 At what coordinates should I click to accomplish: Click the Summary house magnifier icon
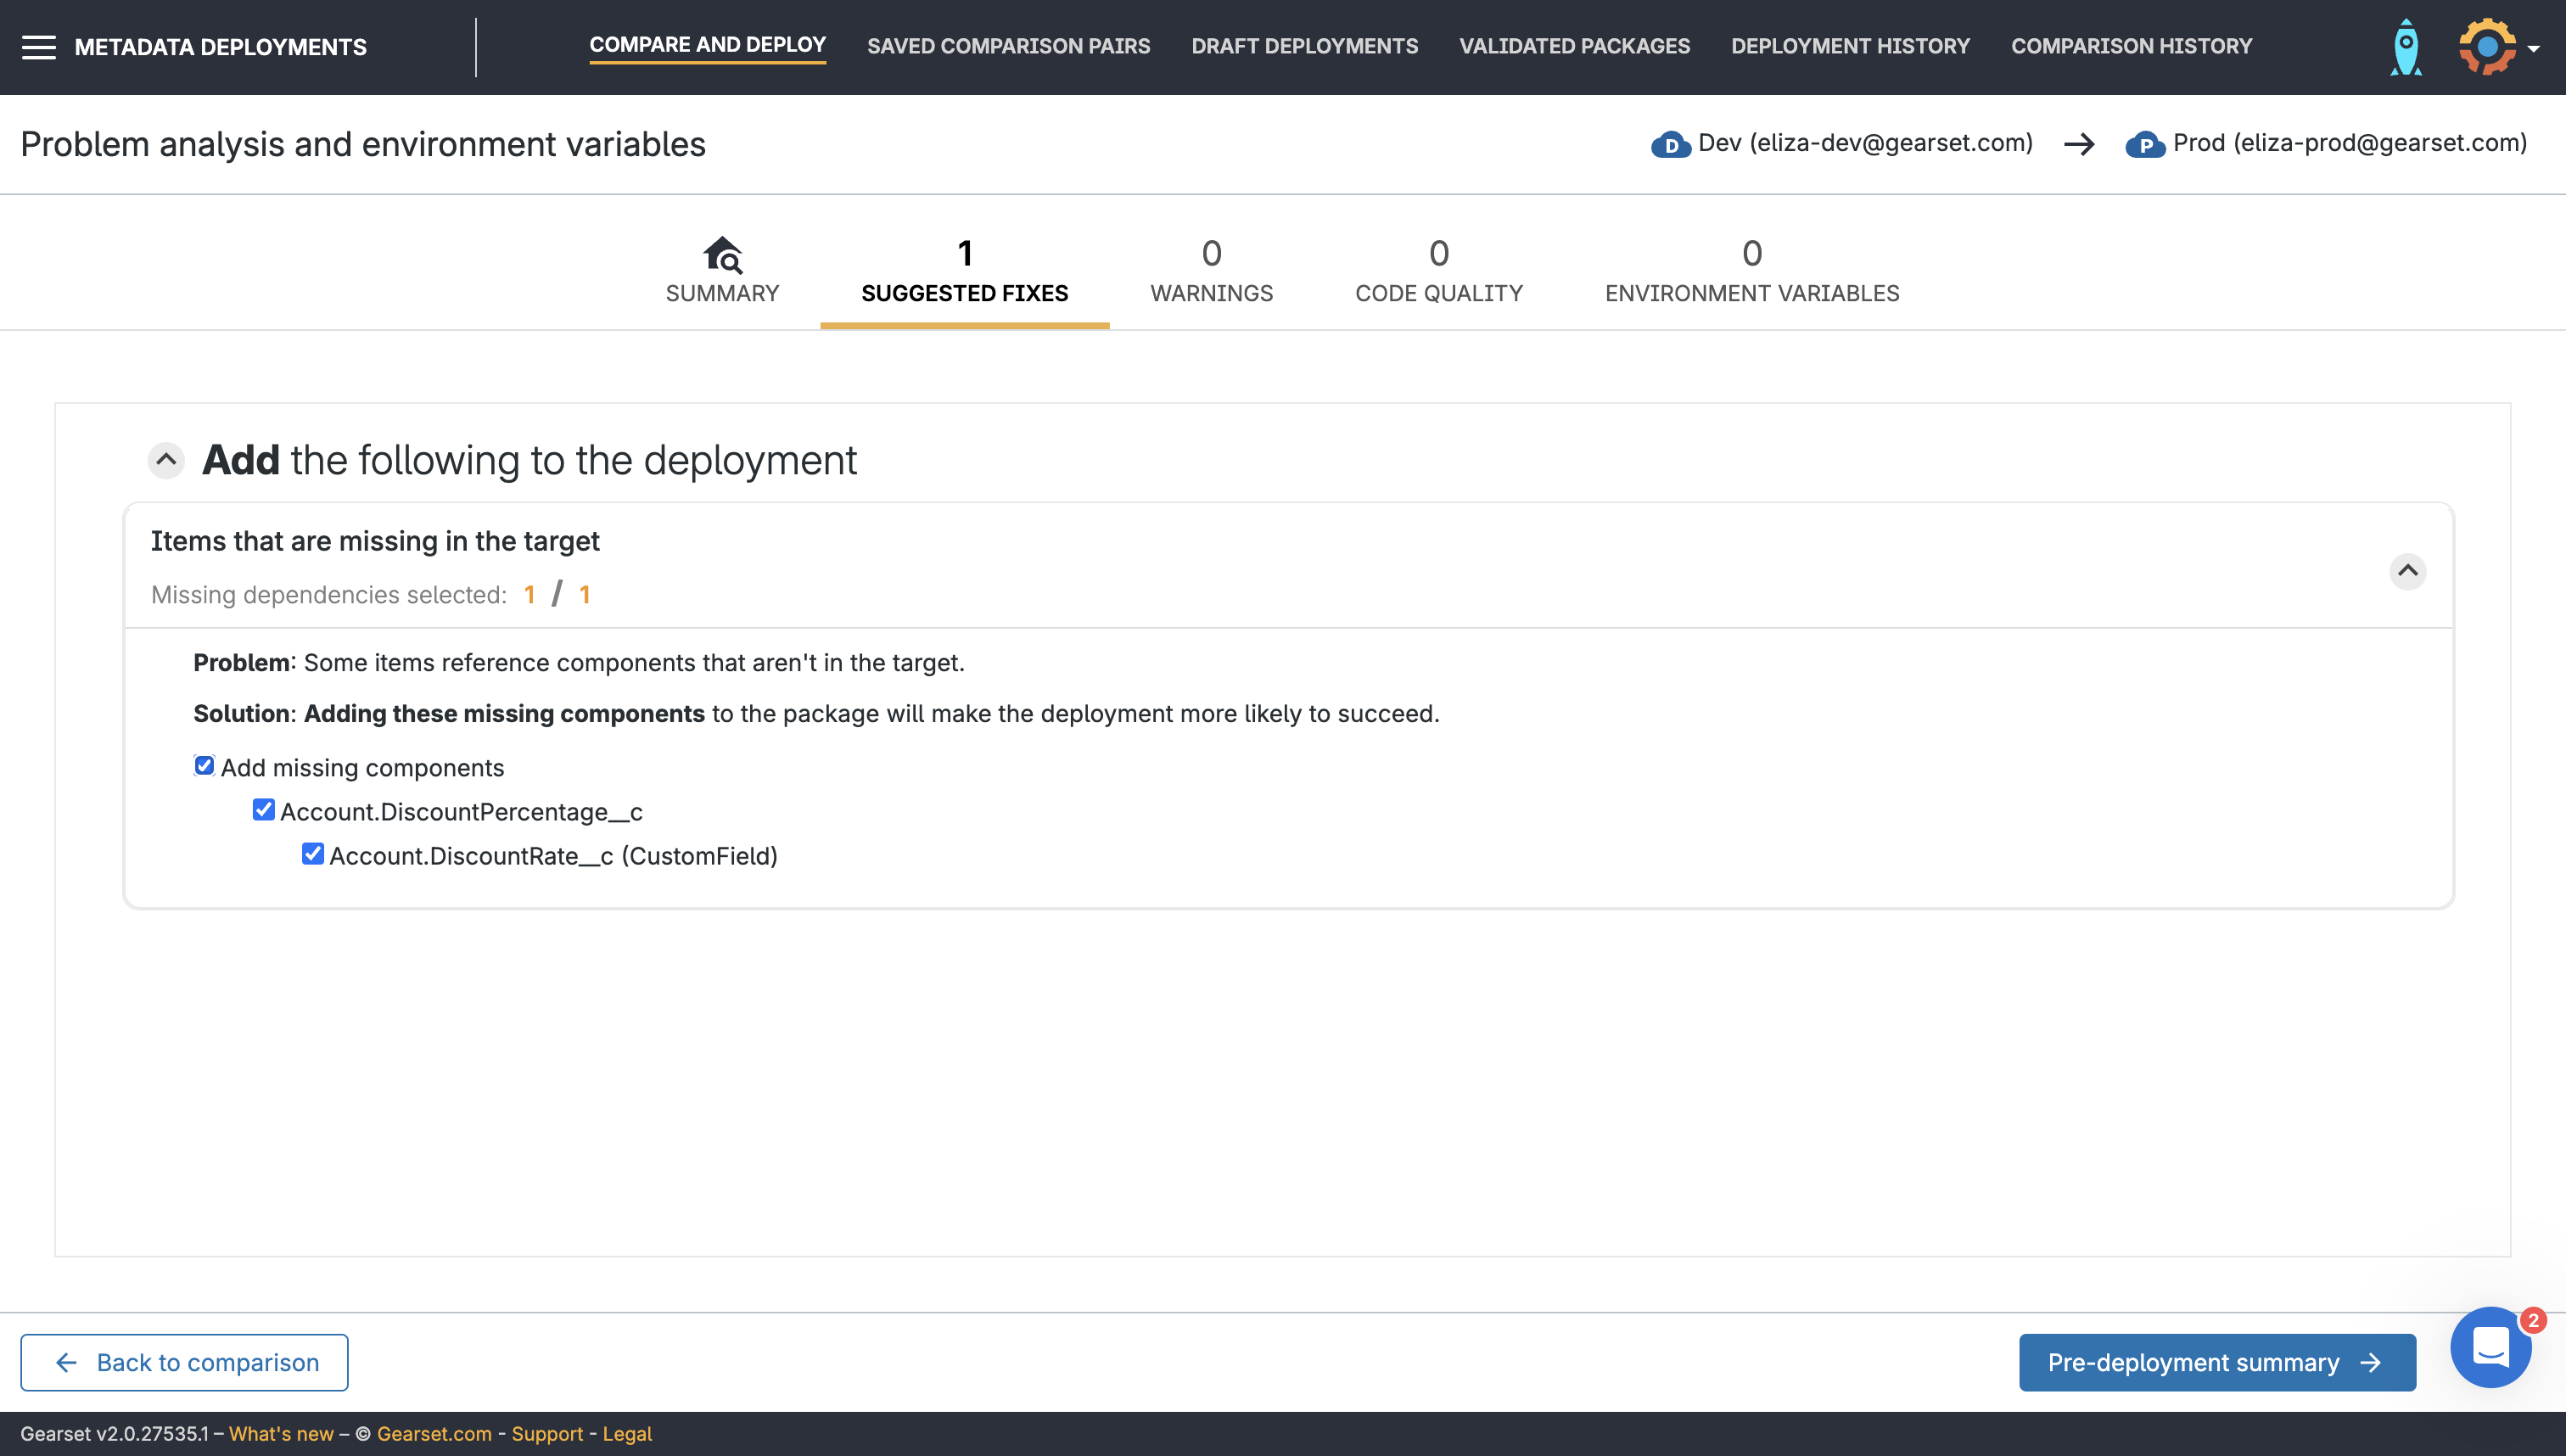point(722,254)
